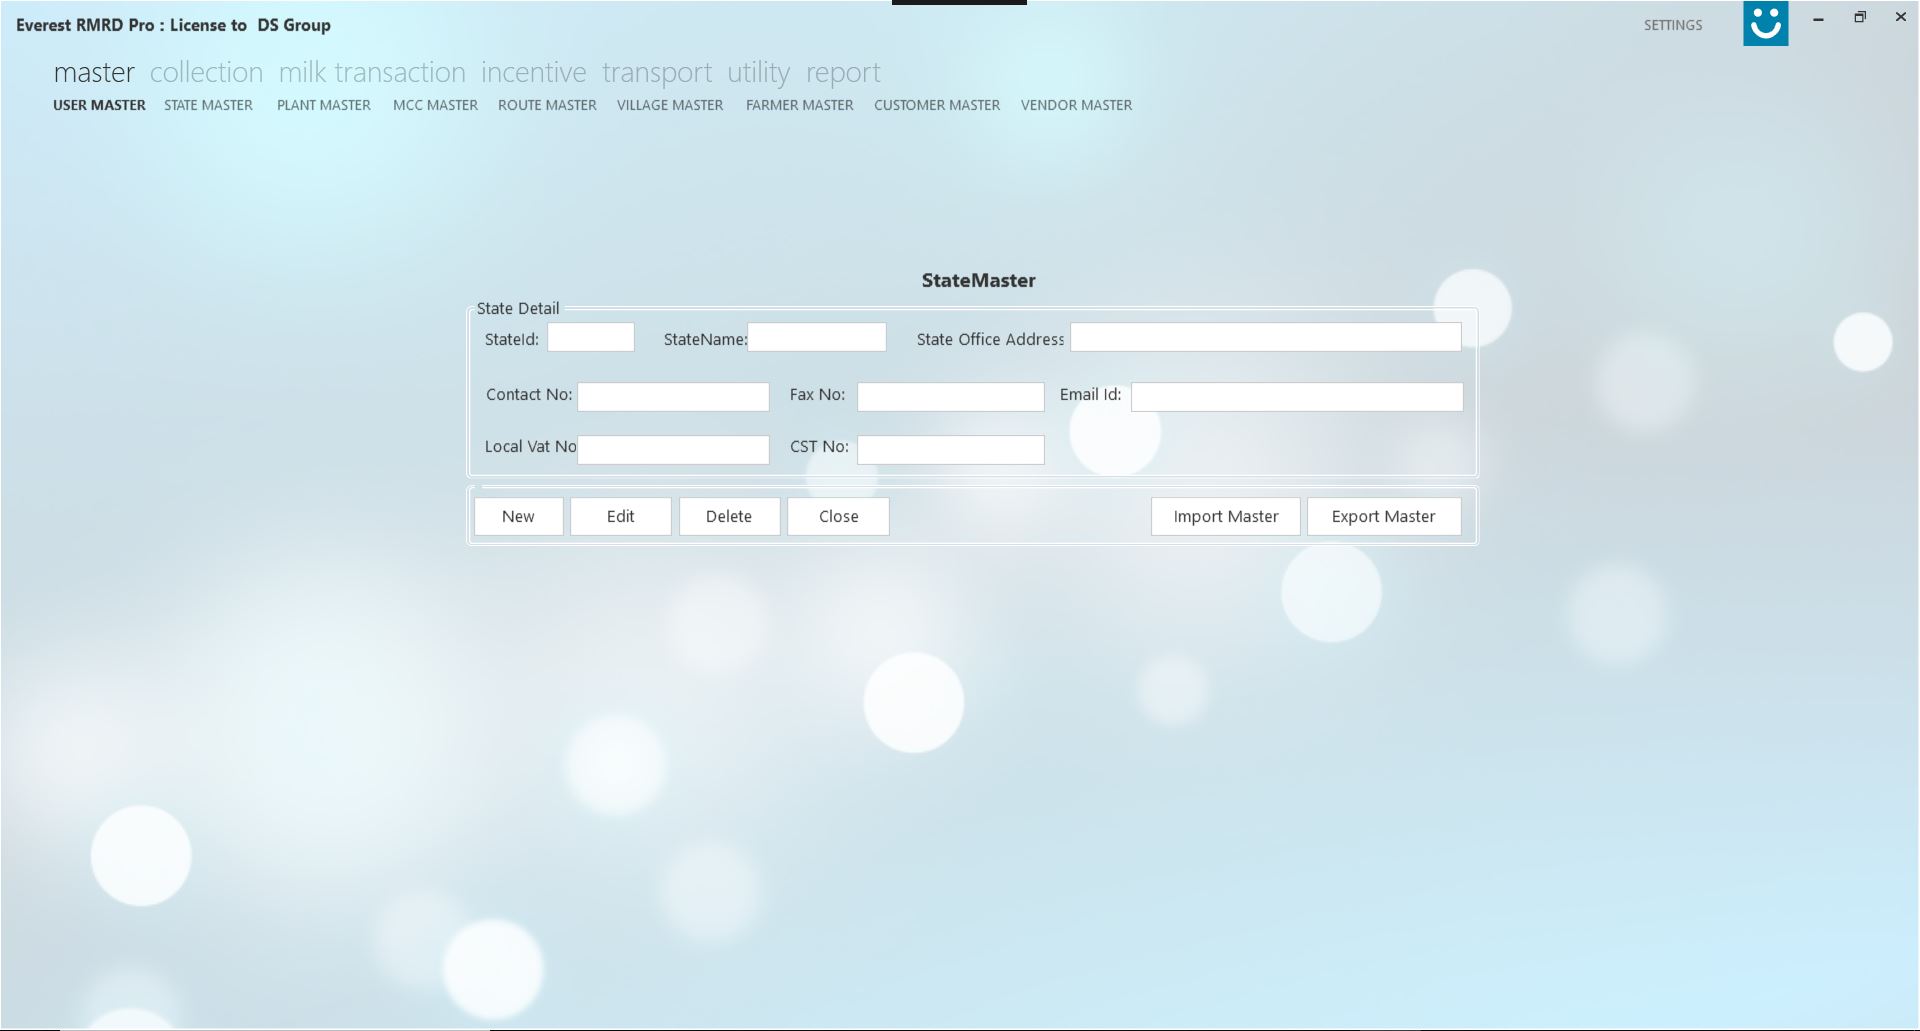Select the CST No field
The image size is (1920, 1031).
coord(950,450)
